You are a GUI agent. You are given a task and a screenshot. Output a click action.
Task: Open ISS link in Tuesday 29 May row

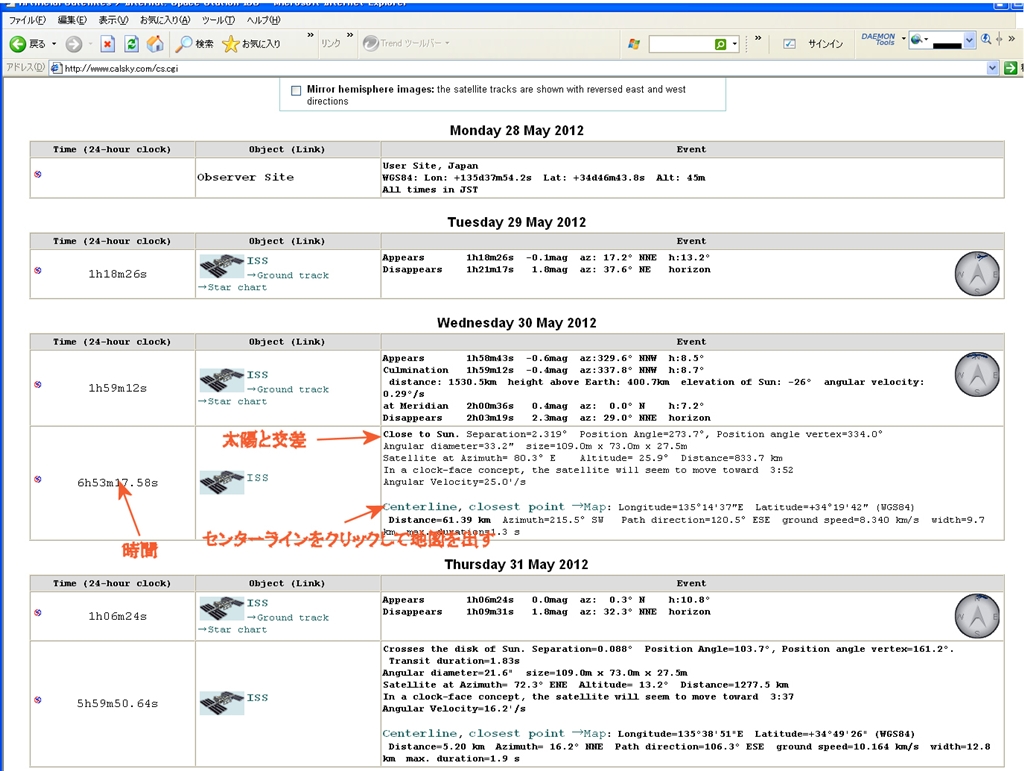click(257, 260)
